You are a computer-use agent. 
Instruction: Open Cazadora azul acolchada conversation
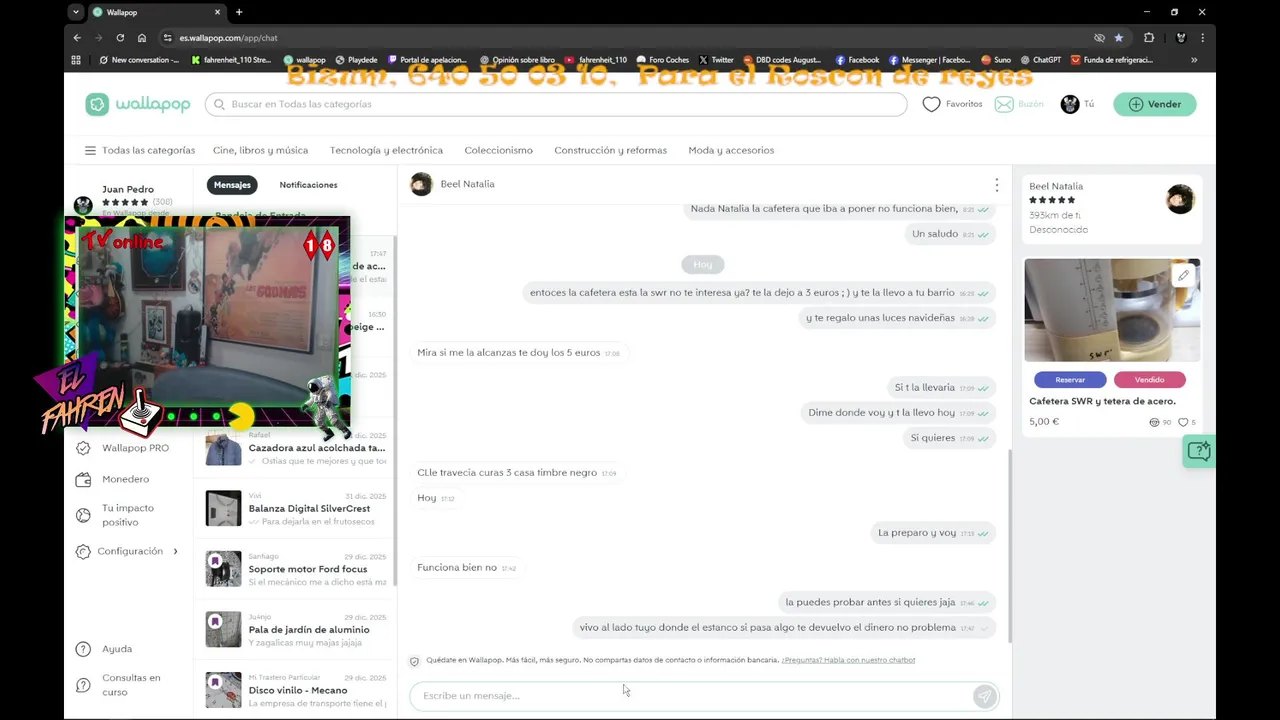pos(296,448)
